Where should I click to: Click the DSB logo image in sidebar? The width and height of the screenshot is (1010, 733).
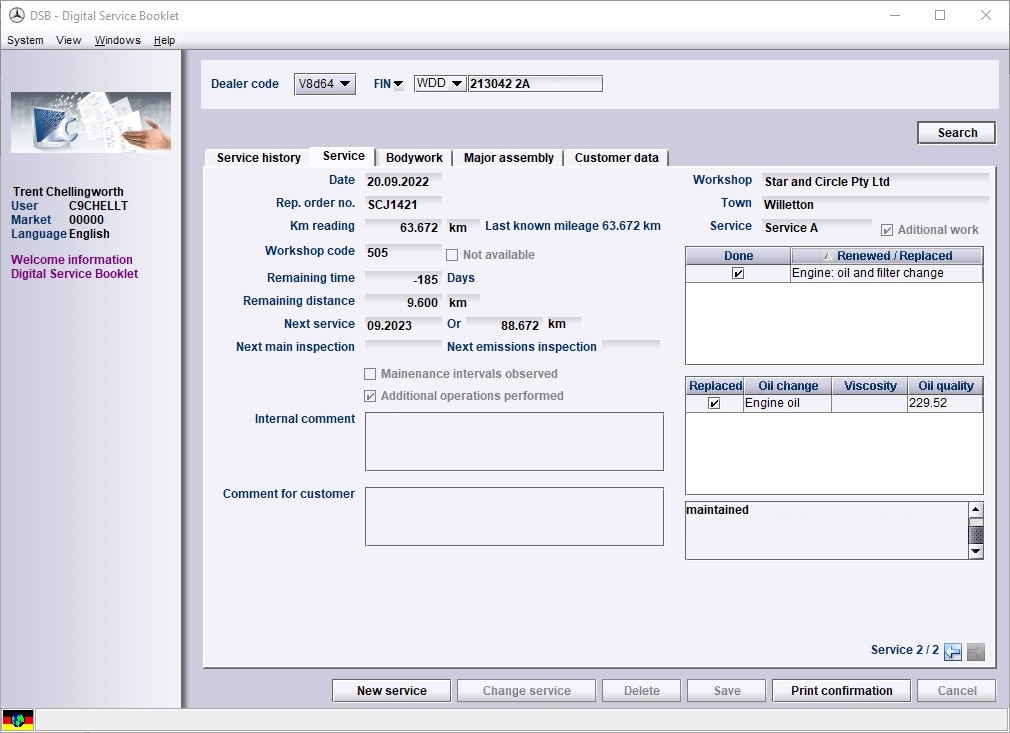pos(91,122)
